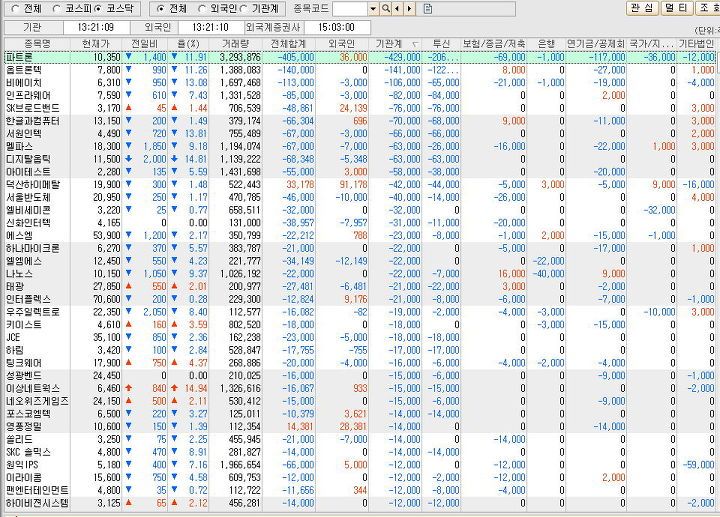Choose the 기관계 radio button
Image resolution: width=720 pixels, height=517 pixels.
click(x=243, y=8)
